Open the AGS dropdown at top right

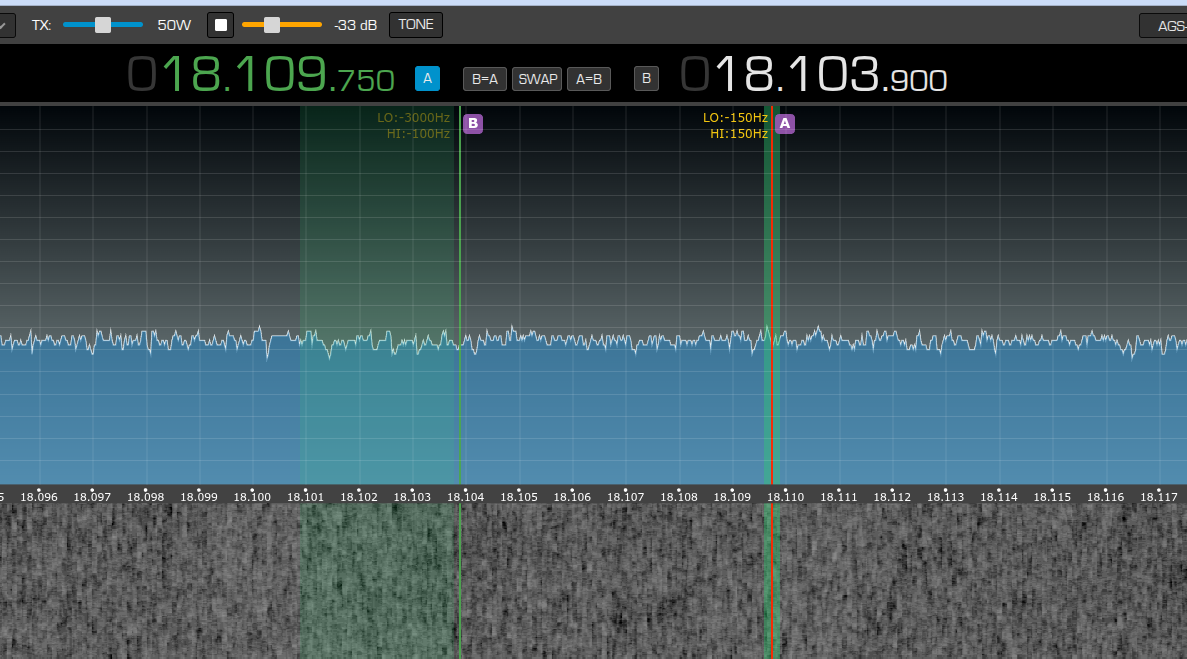(1164, 26)
